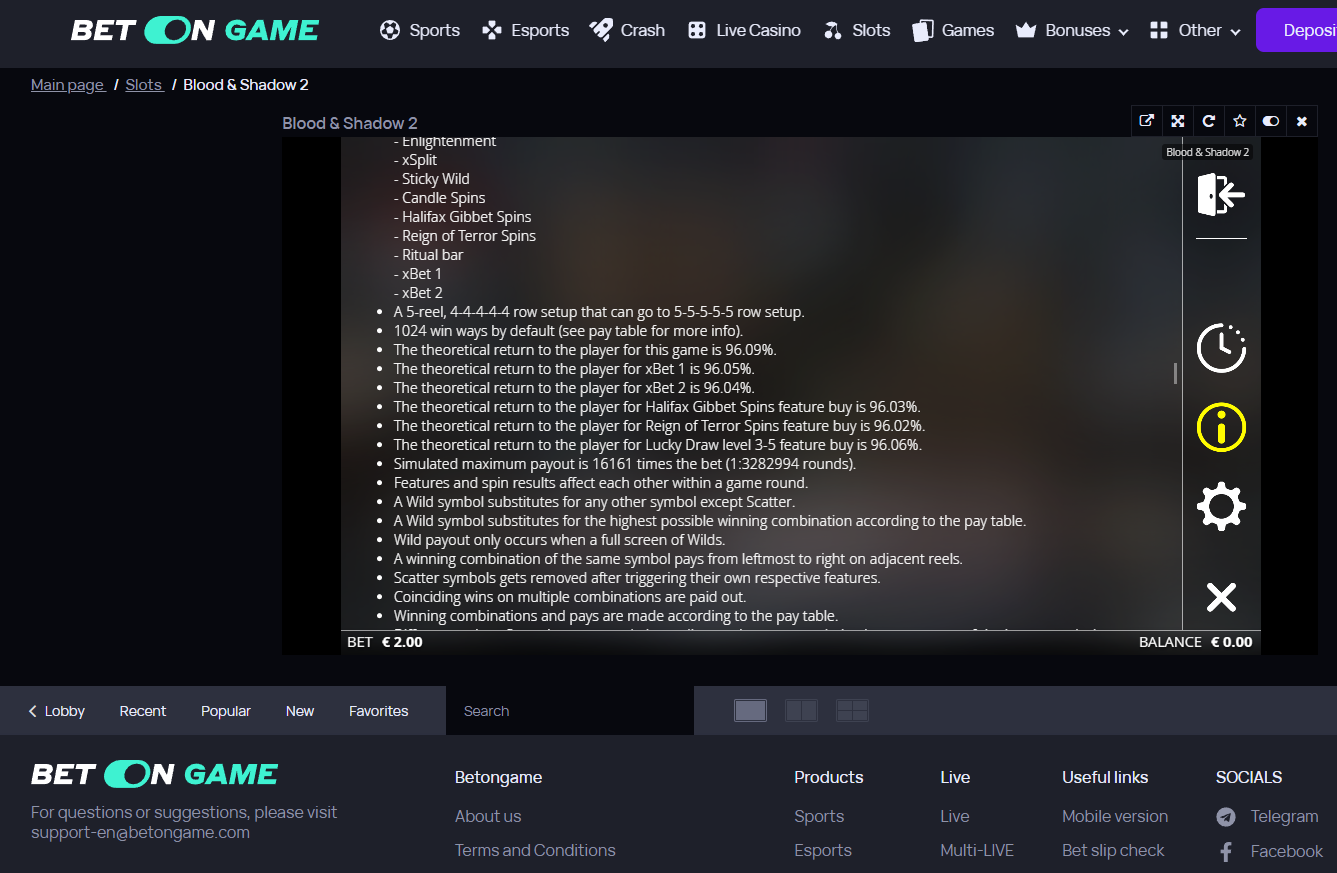Viewport: 1337px width, 873px height.
Task: Open Facebook social link
Action: 1287,851
